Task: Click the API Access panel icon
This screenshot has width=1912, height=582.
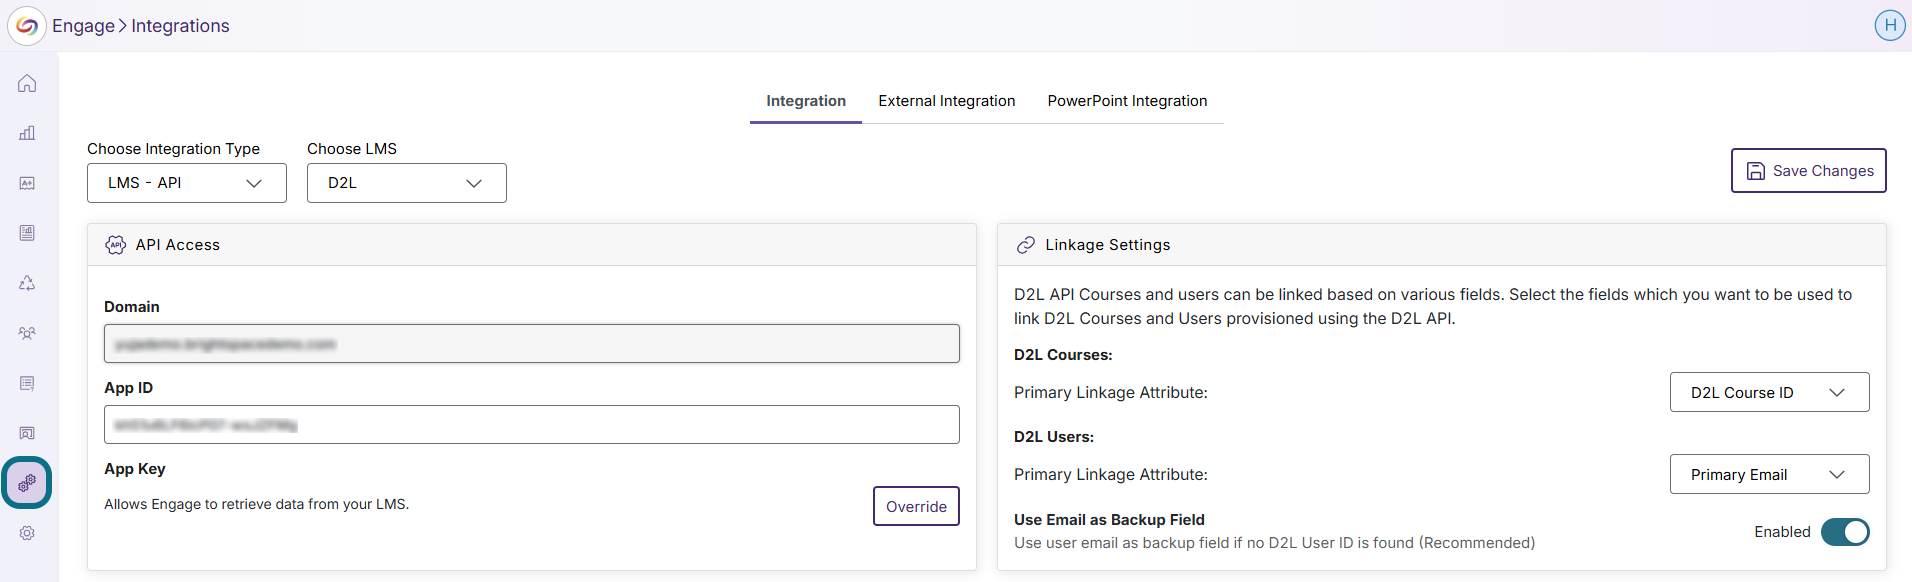Action: 116,245
